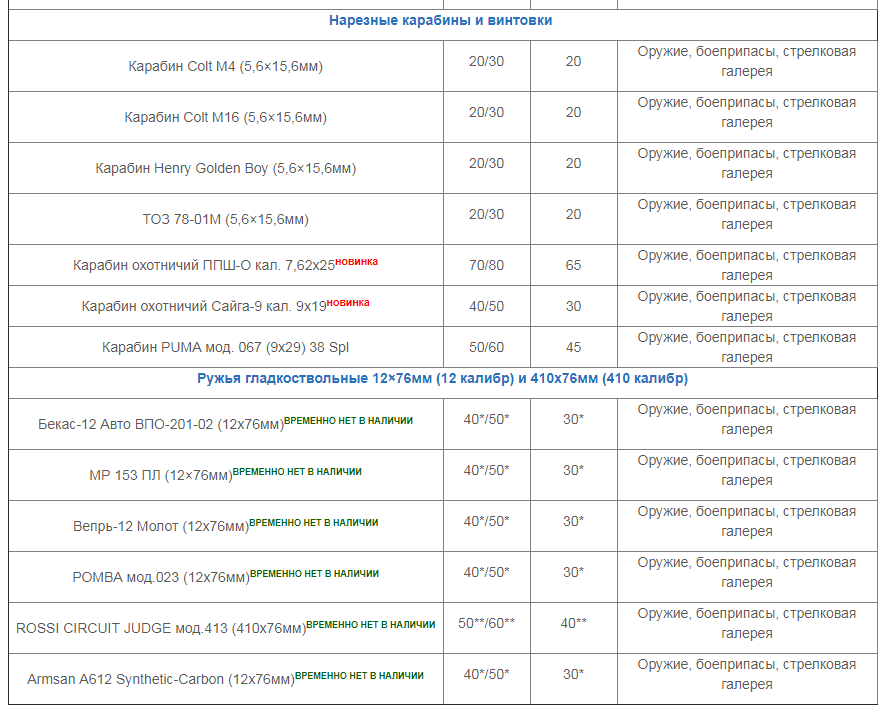881x707 pixels.
Task: Click value '20' in the Henry Golden Boy row
Action: 573,164
